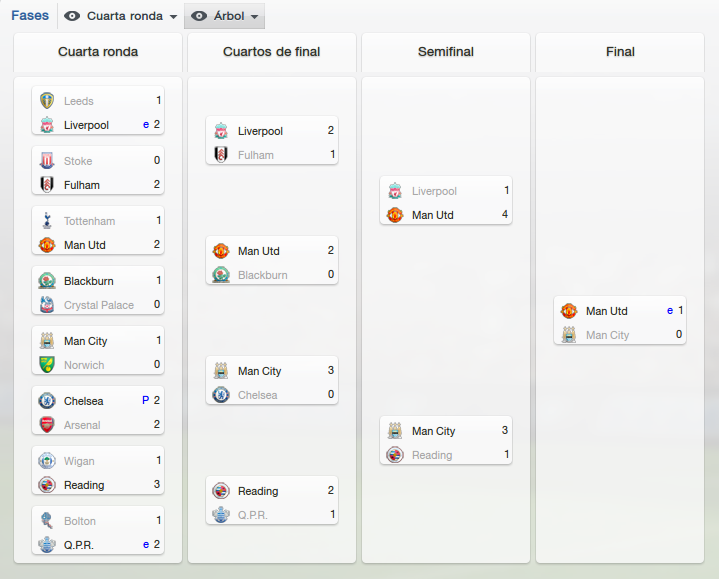Toggle the eye icon beside Árbol
This screenshot has width=719, height=579.
click(x=199, y=16)
